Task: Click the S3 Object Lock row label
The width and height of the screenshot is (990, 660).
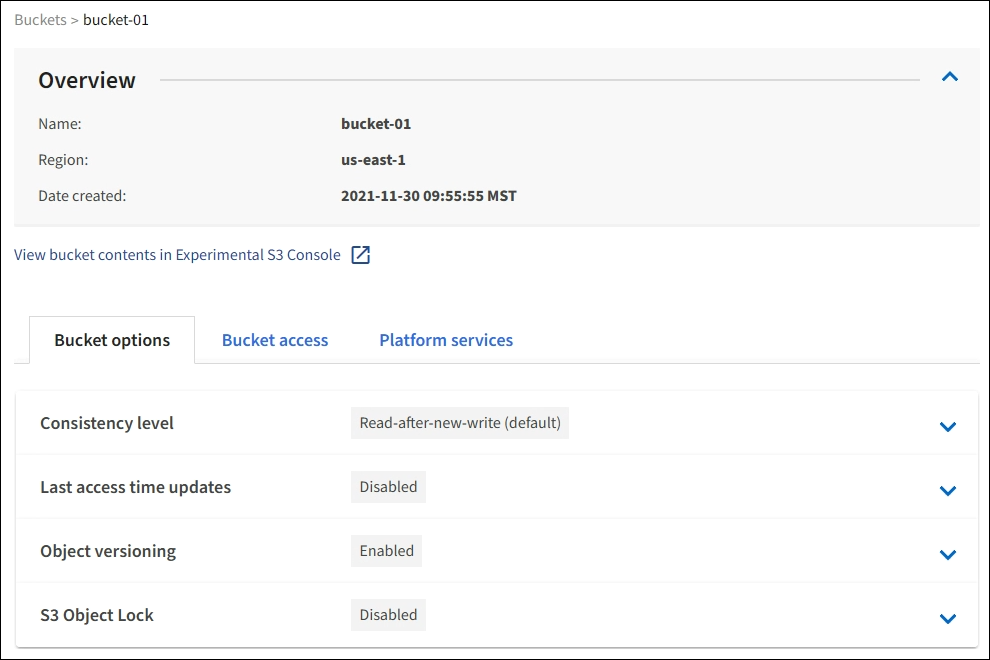Action: coord(97,615)
